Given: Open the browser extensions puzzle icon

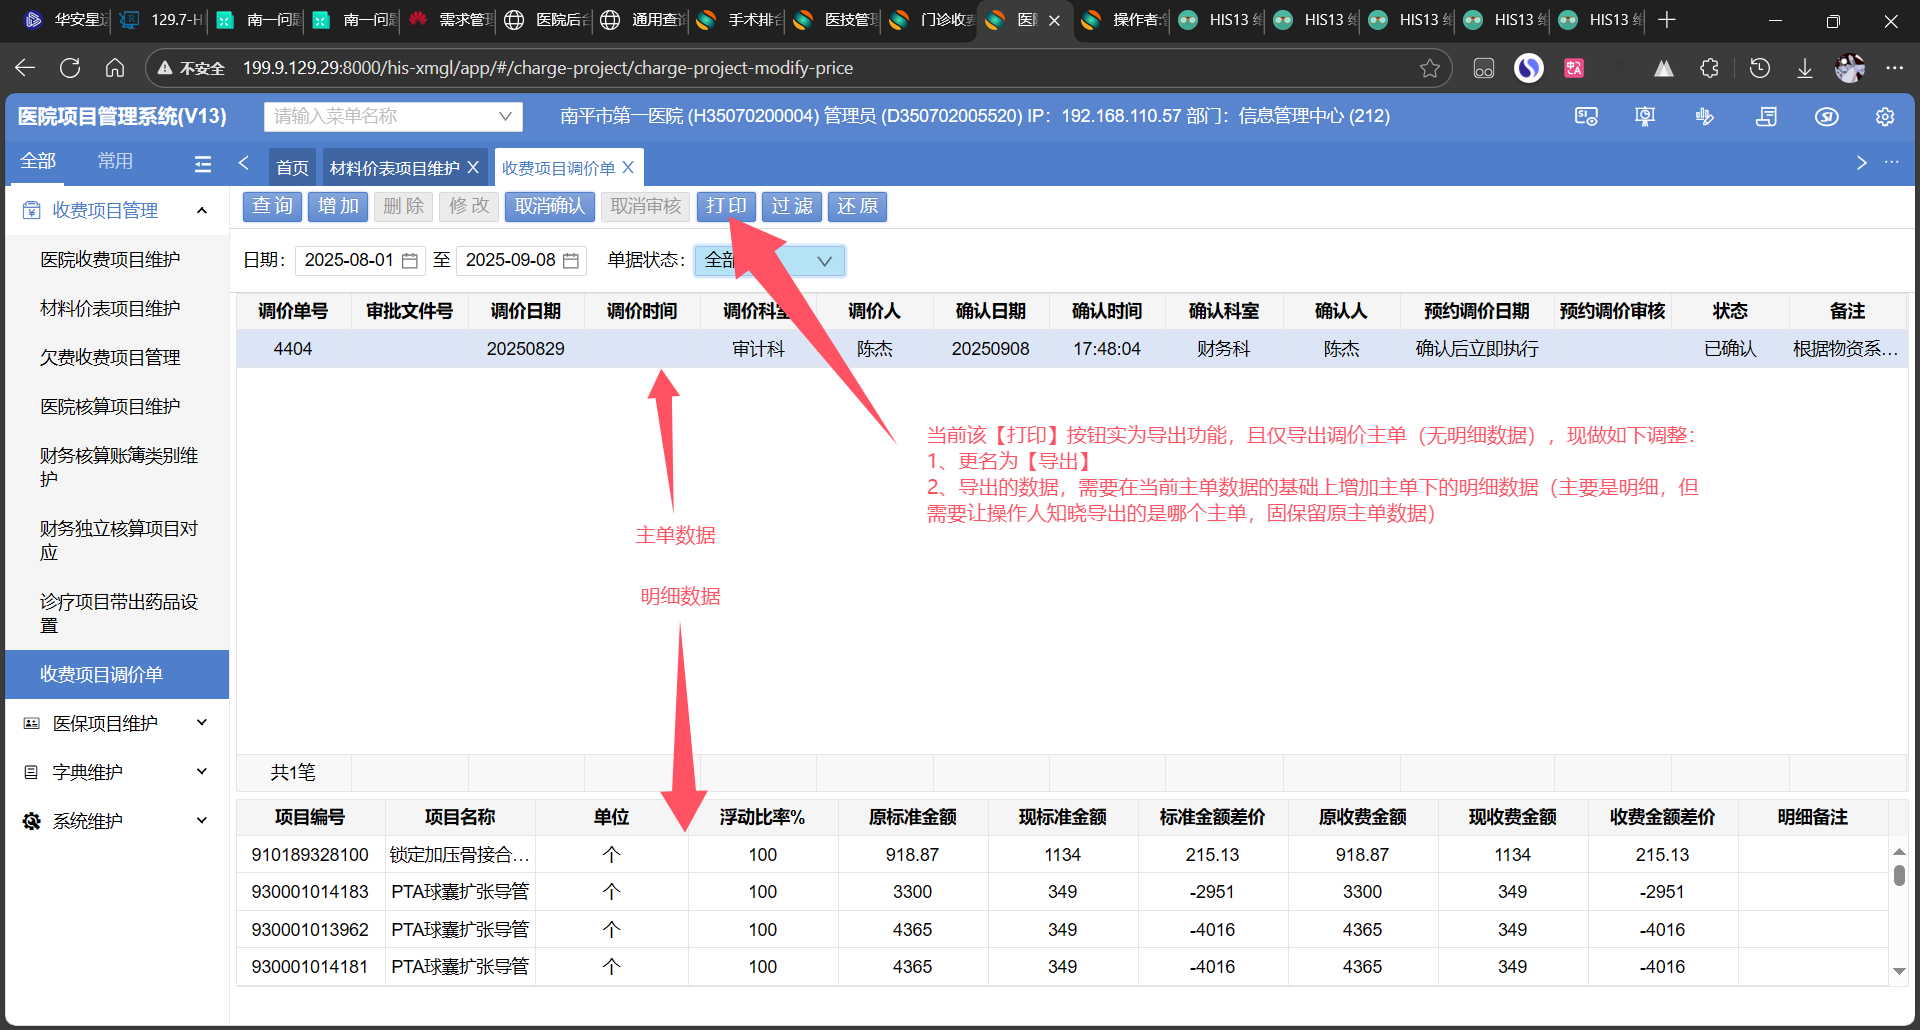Looking at the screenshot, I should [x=1710, y=68].
